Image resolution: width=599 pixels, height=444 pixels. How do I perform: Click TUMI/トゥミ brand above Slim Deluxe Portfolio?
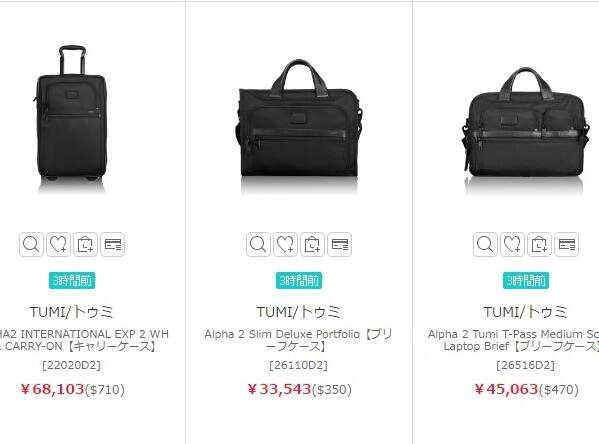(298, 312)
